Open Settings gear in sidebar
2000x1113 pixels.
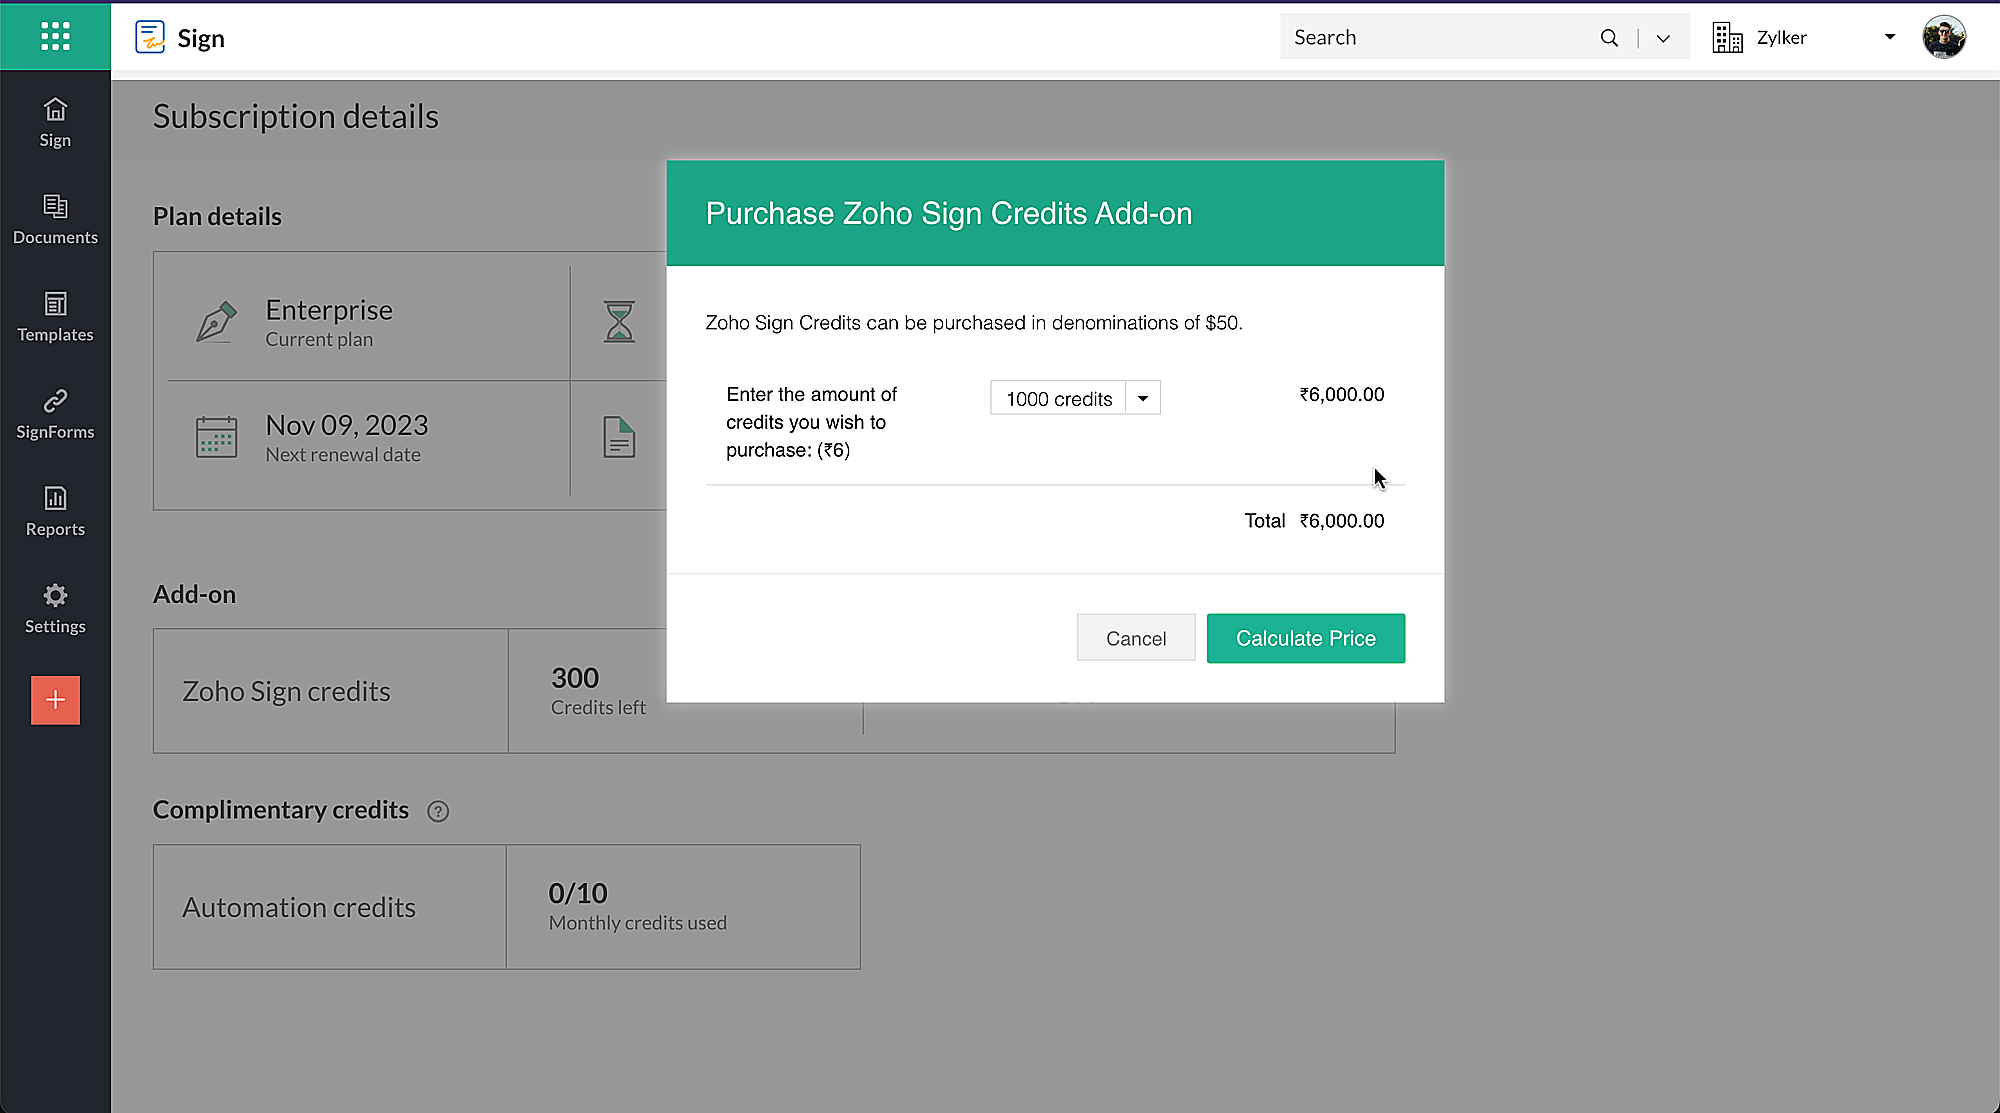[55, 608]
